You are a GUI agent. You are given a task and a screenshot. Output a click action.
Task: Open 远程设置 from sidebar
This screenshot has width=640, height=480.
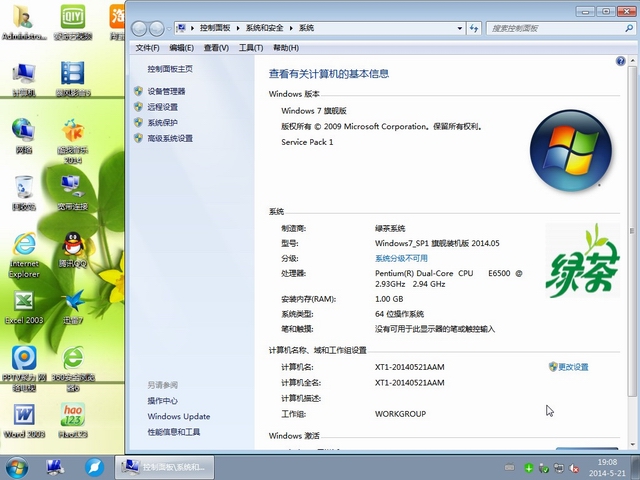[x=162, y=107]
